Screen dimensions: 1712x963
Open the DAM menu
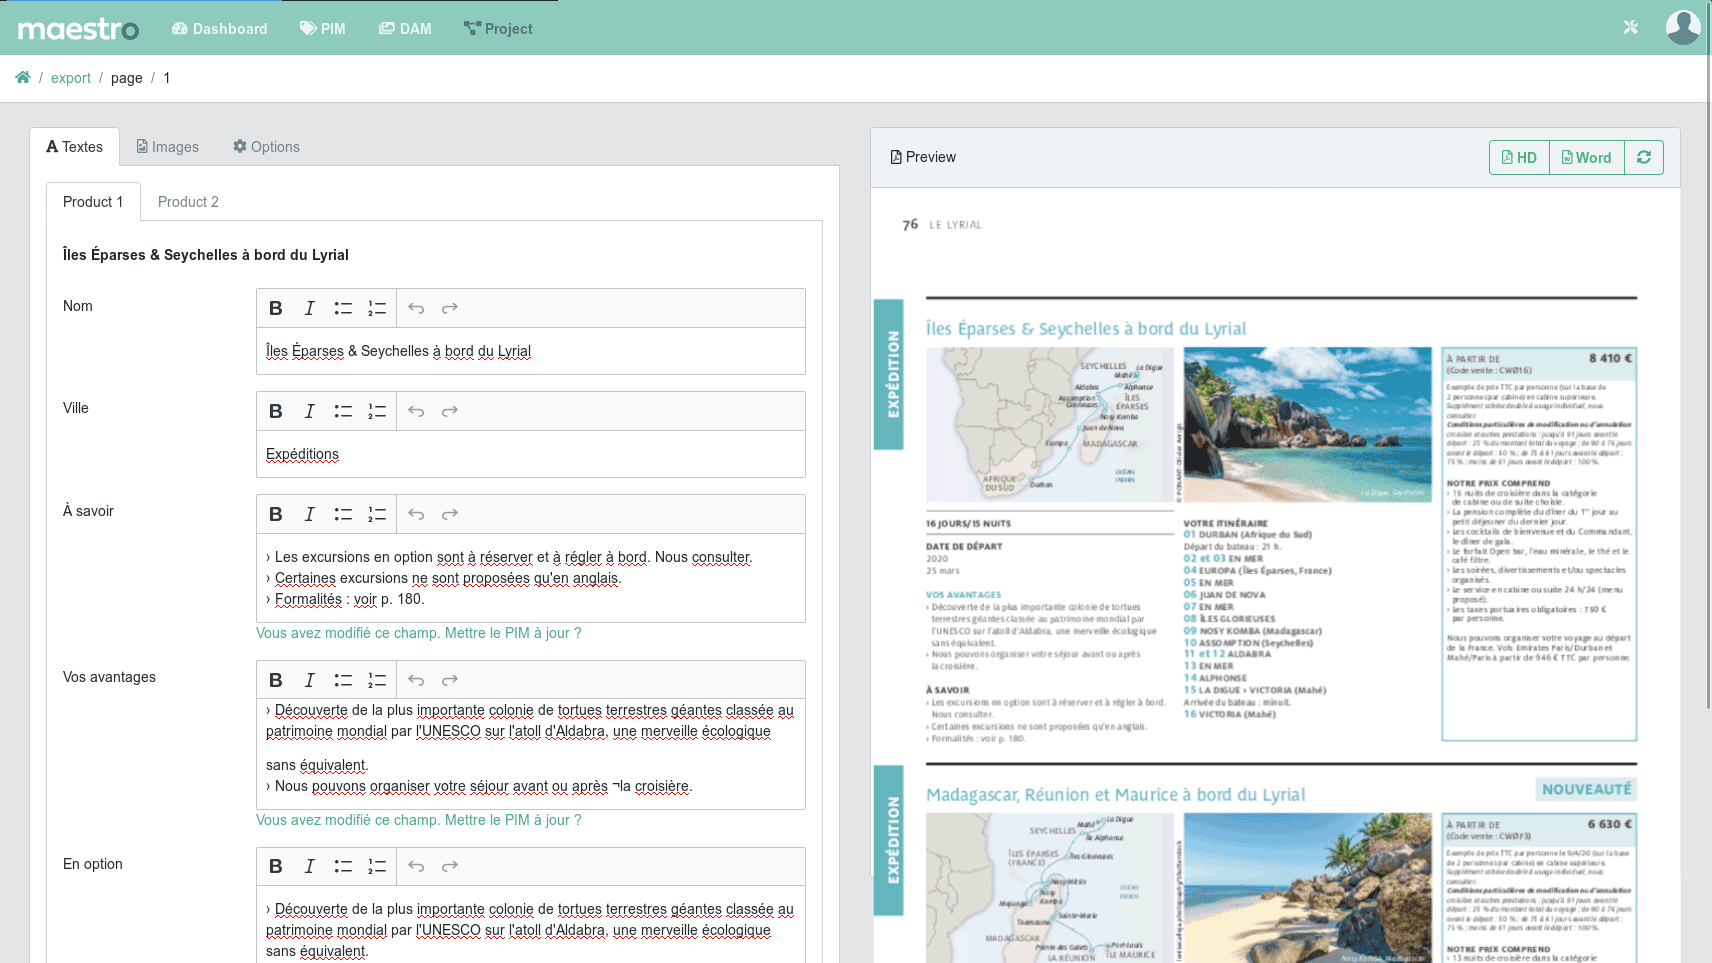coord(405,29)
